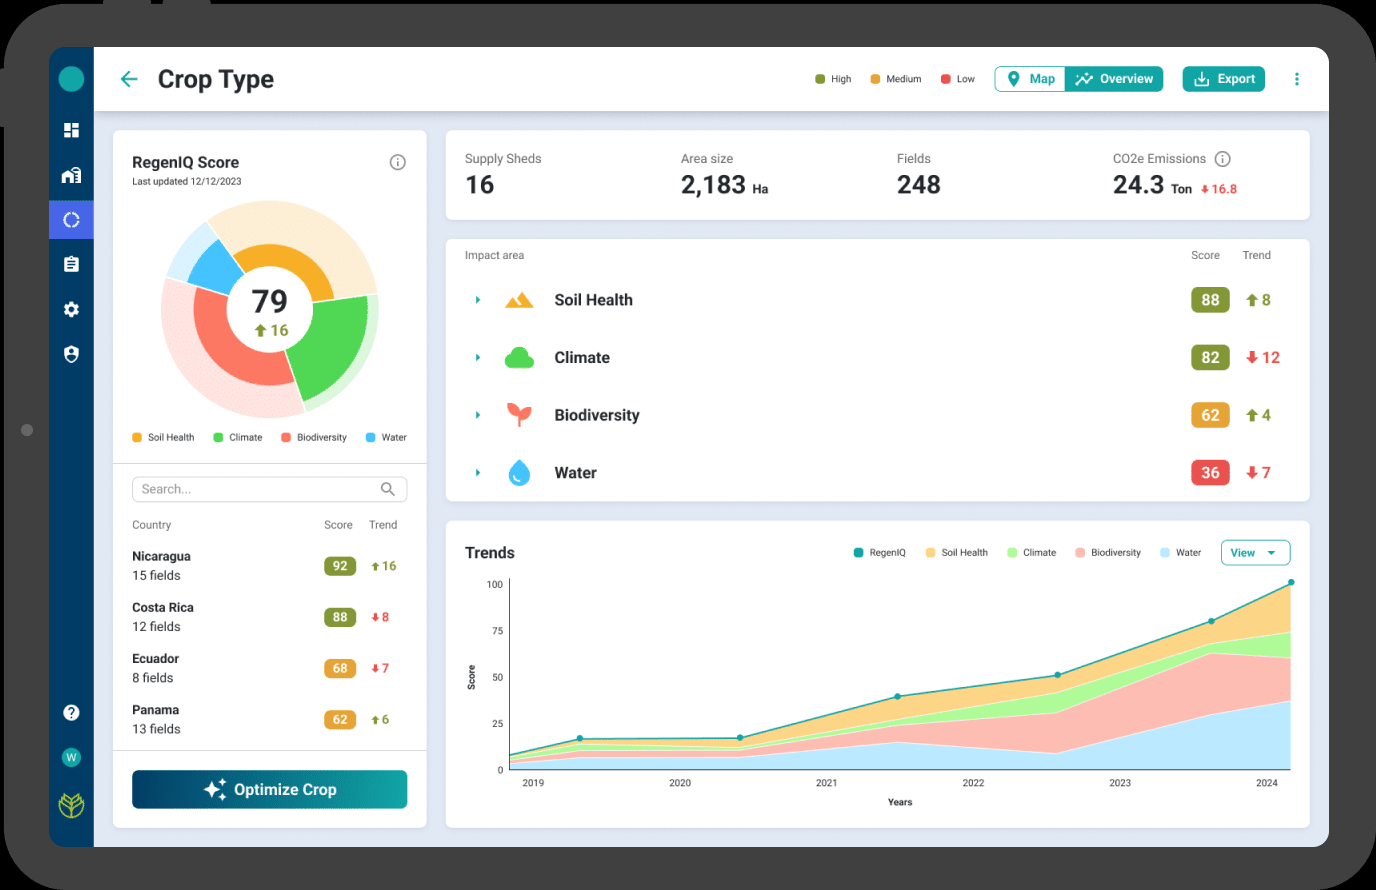Select the Nicaragua country row

(x=269, y=566)
